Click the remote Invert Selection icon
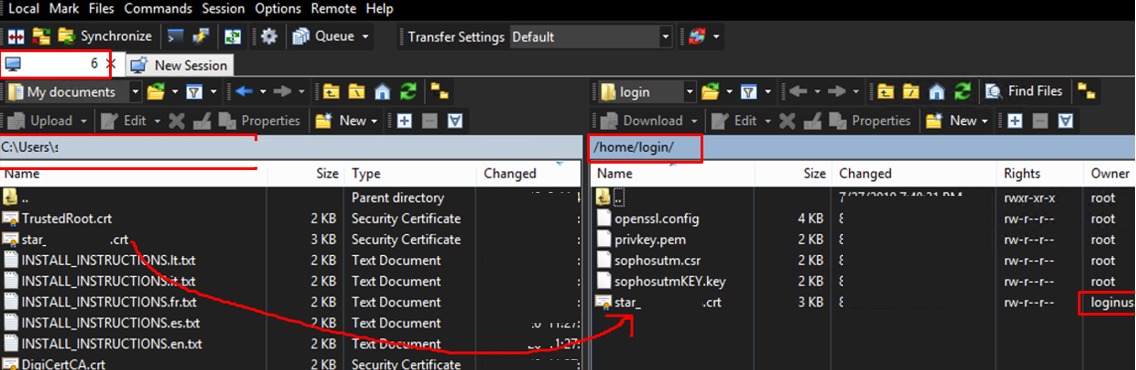 pyautogui.click(x=1066, y=120)
